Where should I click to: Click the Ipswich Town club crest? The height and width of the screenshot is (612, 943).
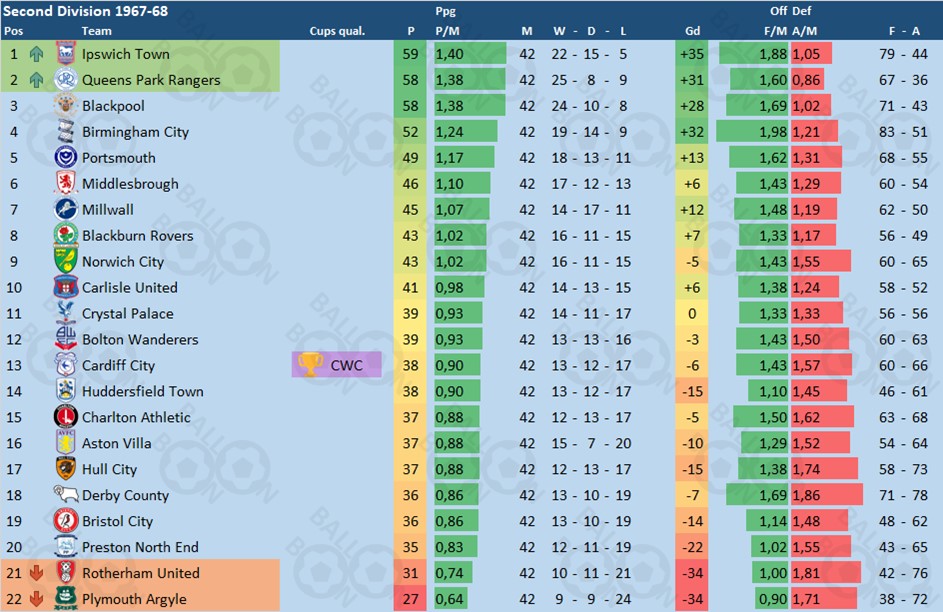point(66,54)
